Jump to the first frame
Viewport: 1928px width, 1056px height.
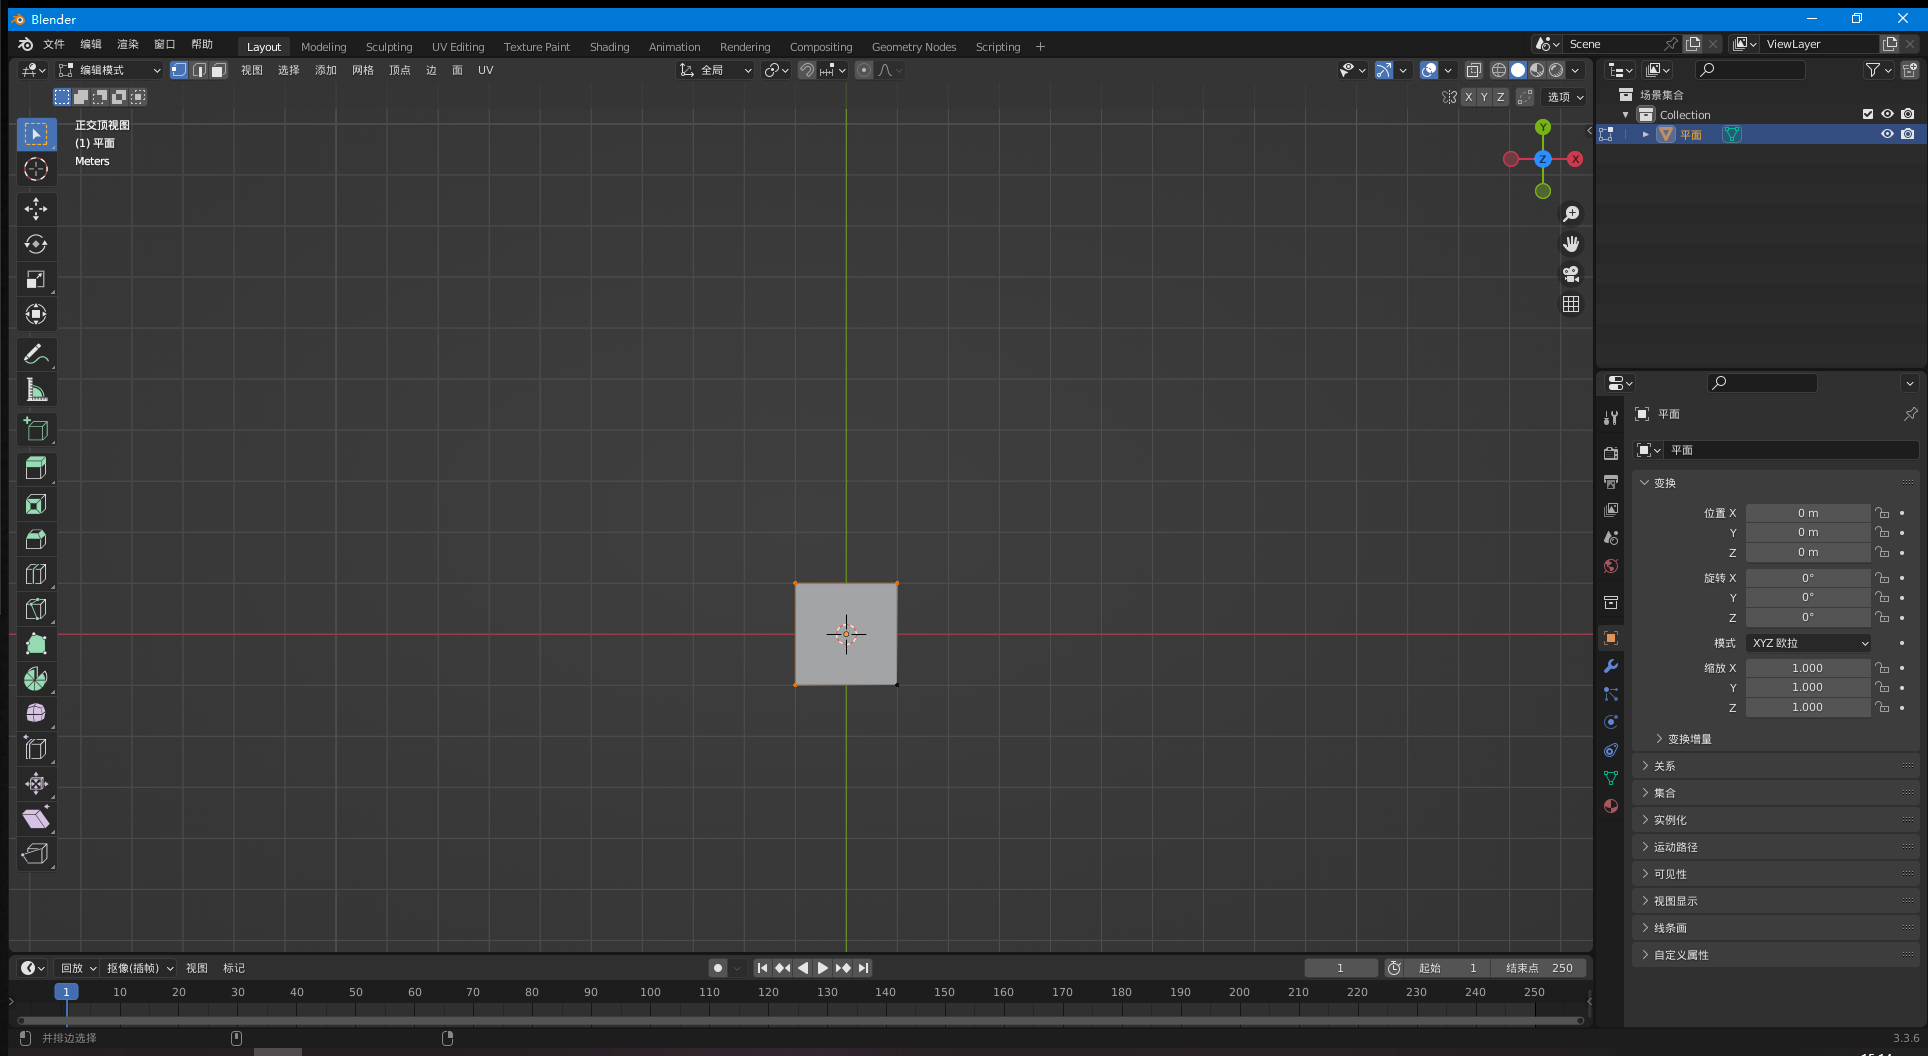762,968
